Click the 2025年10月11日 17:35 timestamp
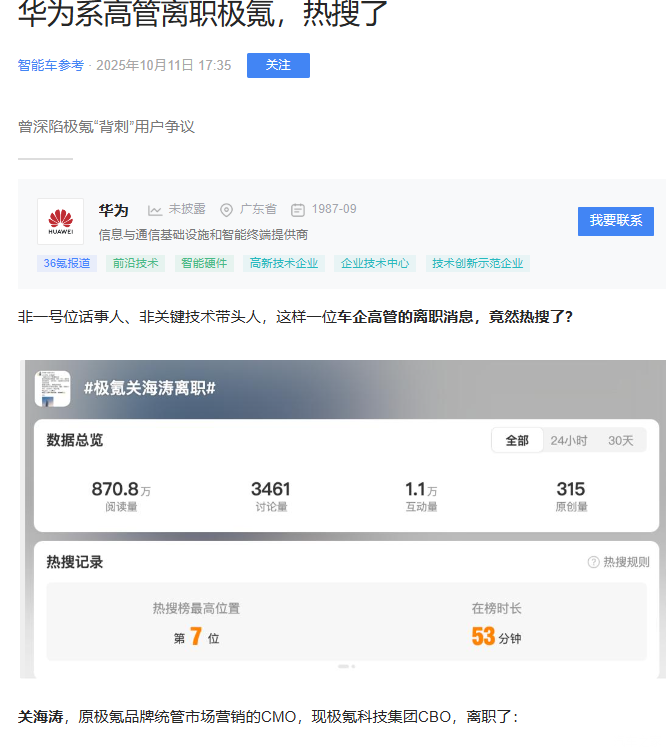The width and height of the screenshot is (666, 752). (164, 65)
